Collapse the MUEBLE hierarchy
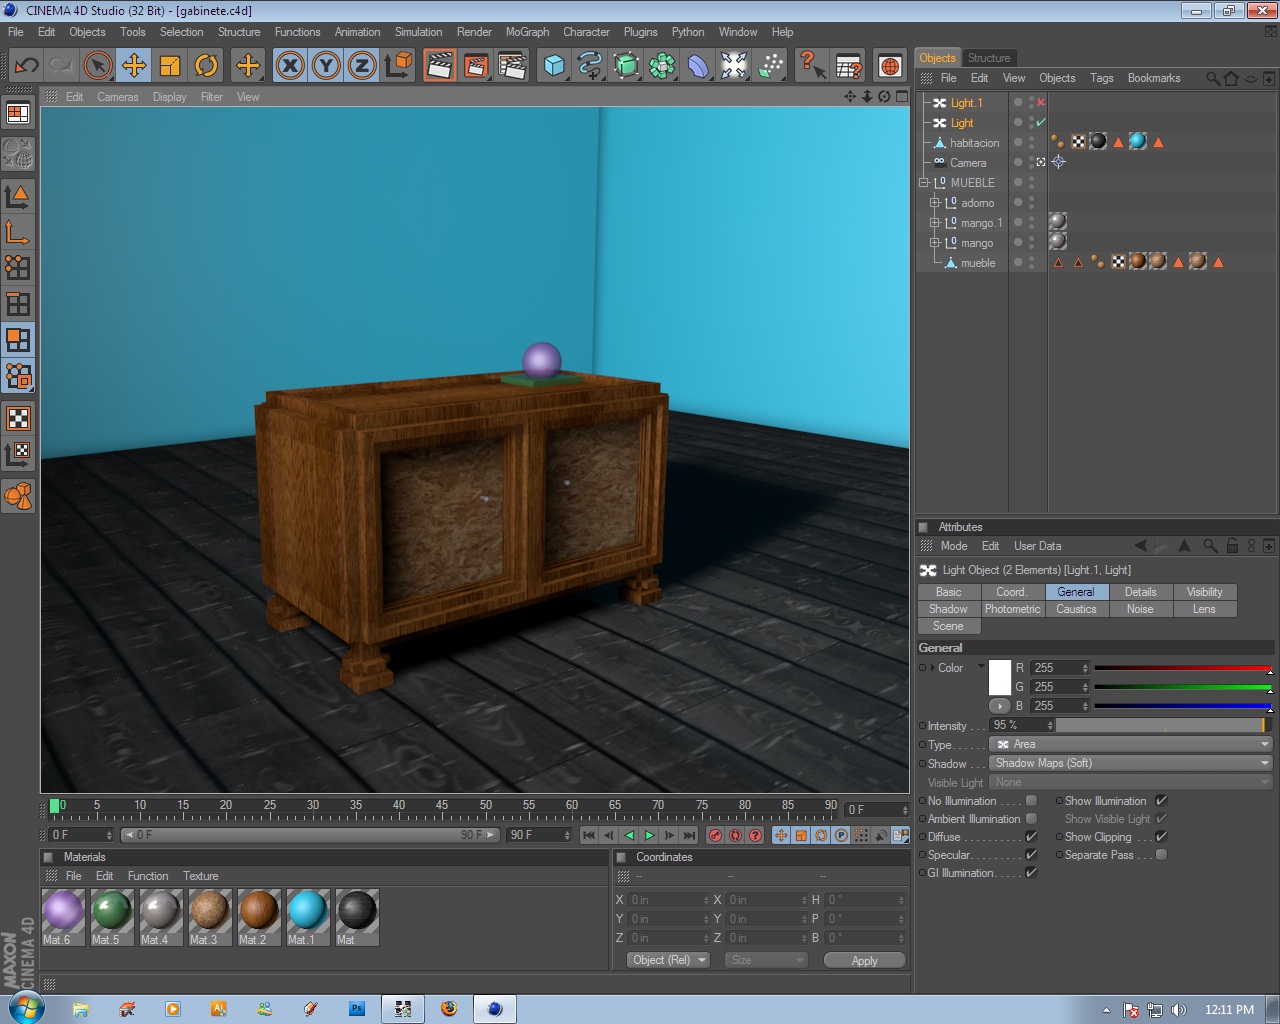 [924, 183]
